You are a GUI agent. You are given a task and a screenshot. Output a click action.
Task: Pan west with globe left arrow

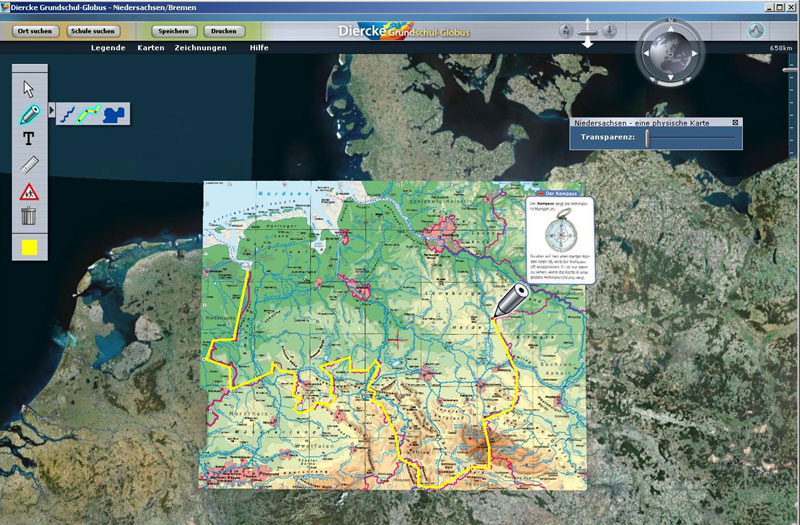[646, 53]
